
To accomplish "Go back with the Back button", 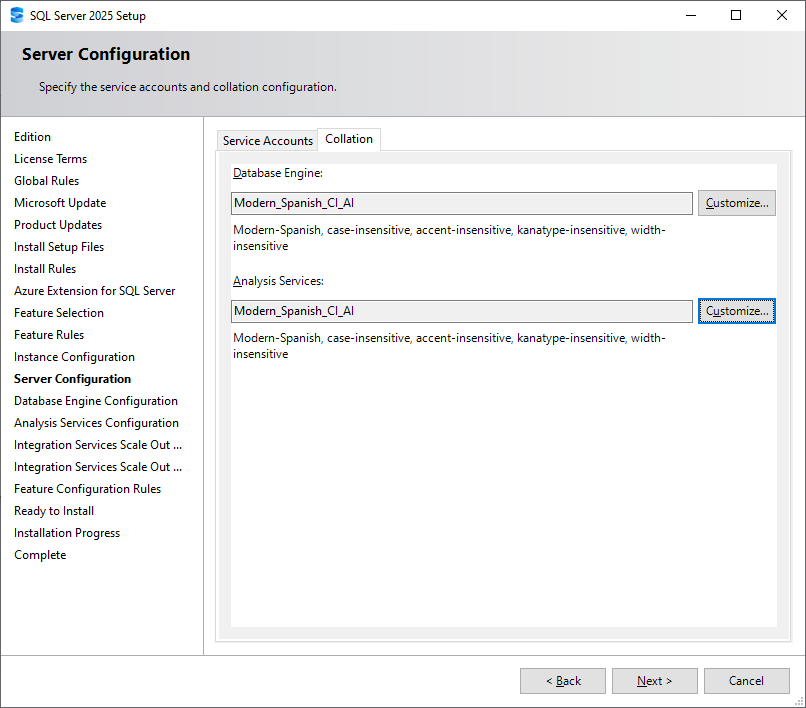I will pyautogui.click(x=563, y=681).
